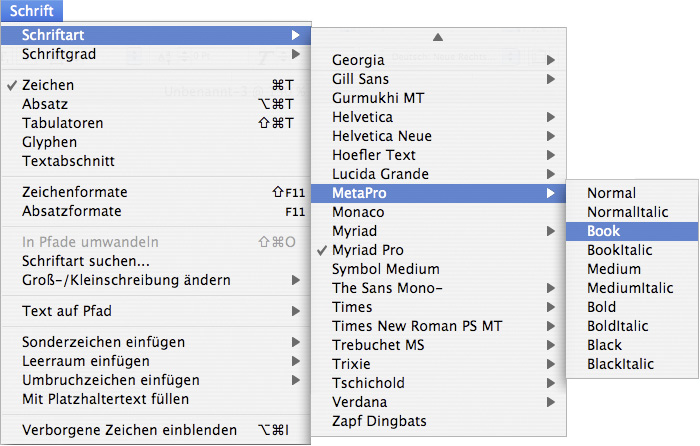The image size is (700, 446).
Task: Click the scroll-up arrow of font list
Action: coord(438,37)
